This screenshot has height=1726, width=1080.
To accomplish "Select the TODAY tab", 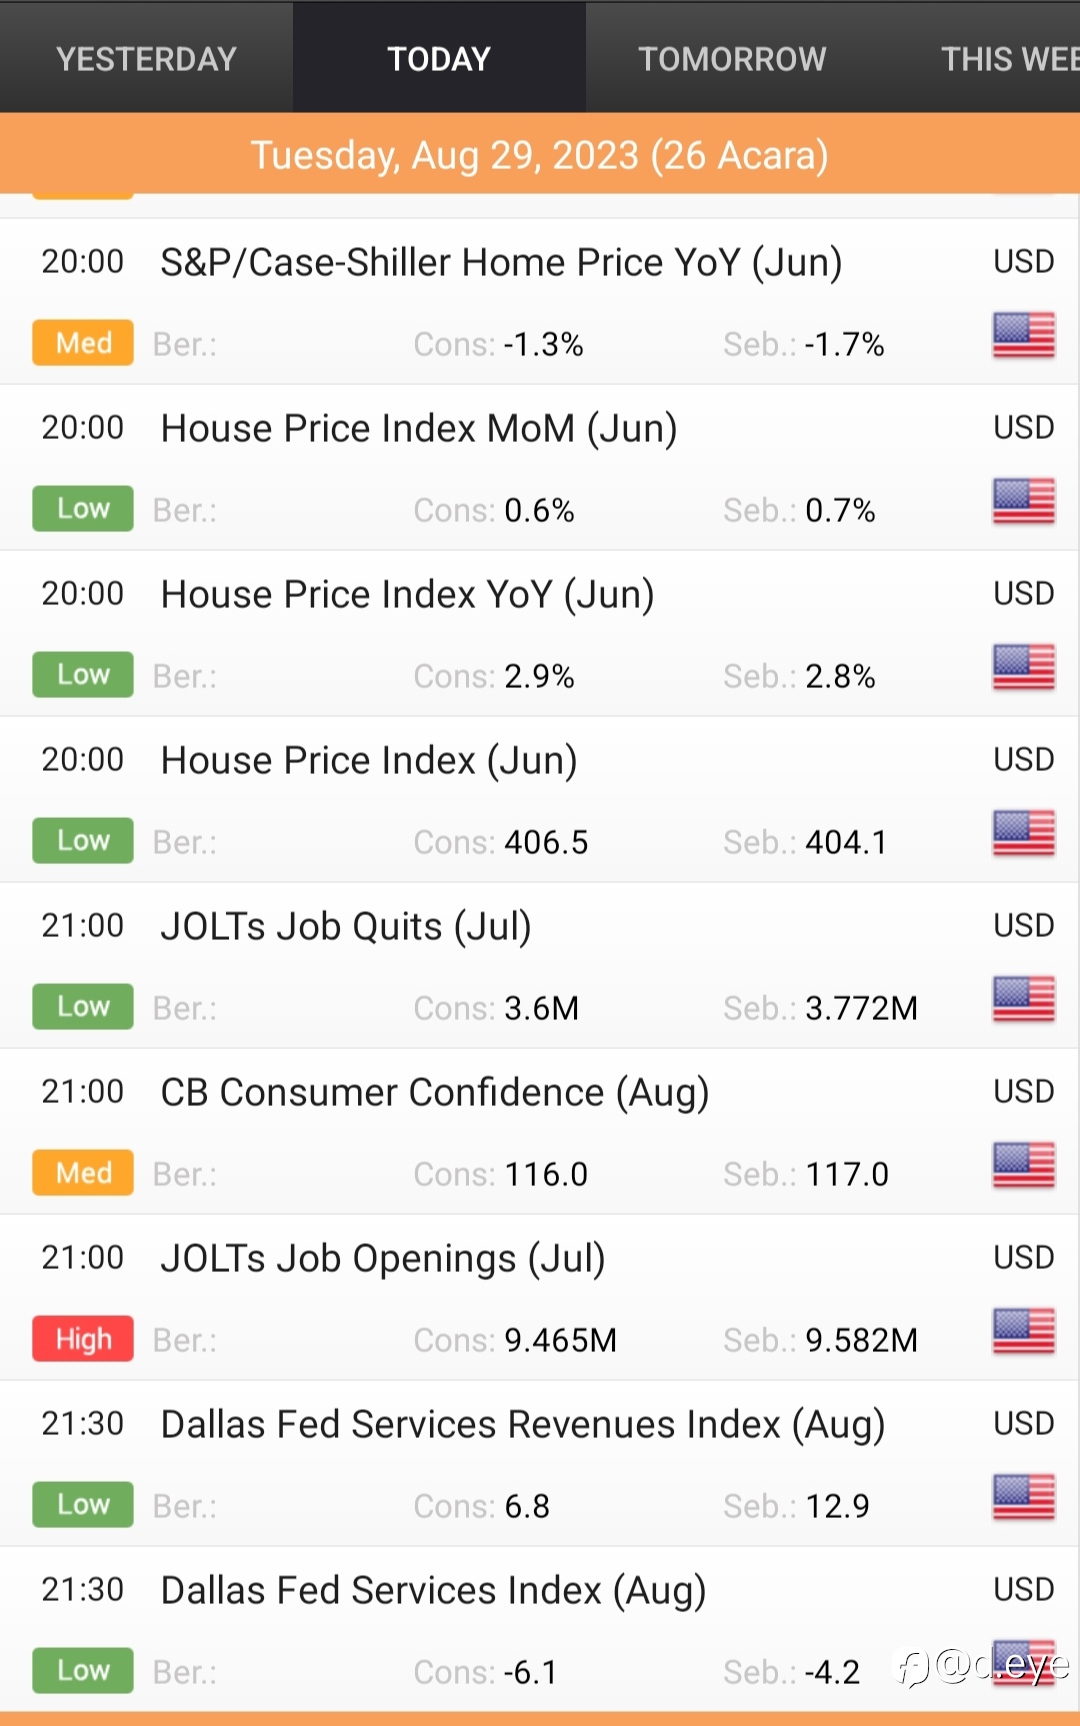I will [x=439, y=59].
